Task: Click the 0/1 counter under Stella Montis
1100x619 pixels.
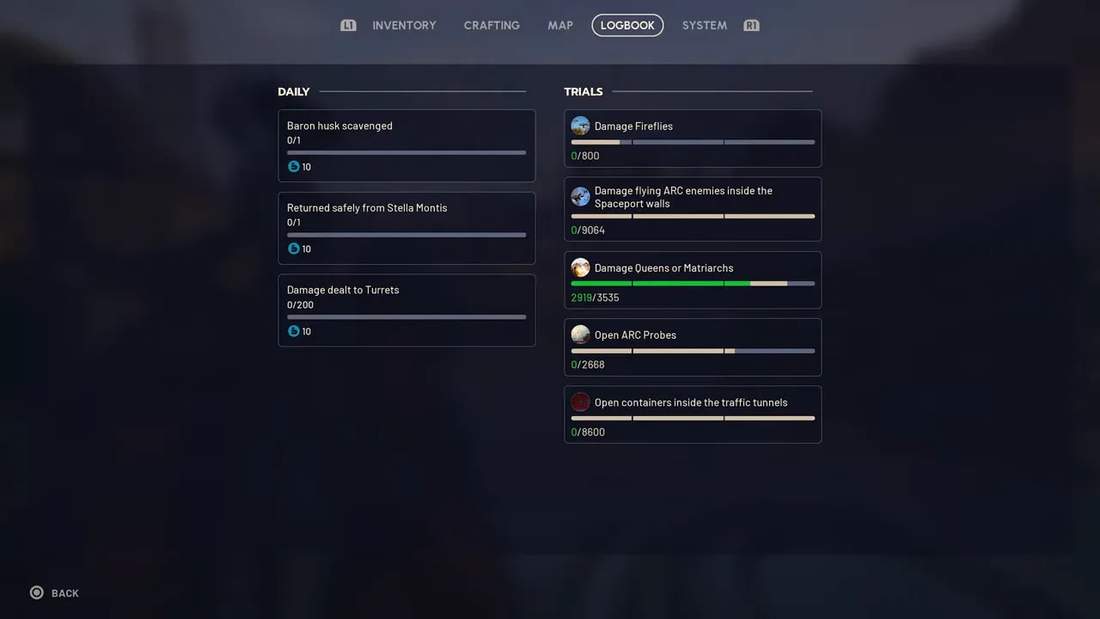Action: (294, 222)
